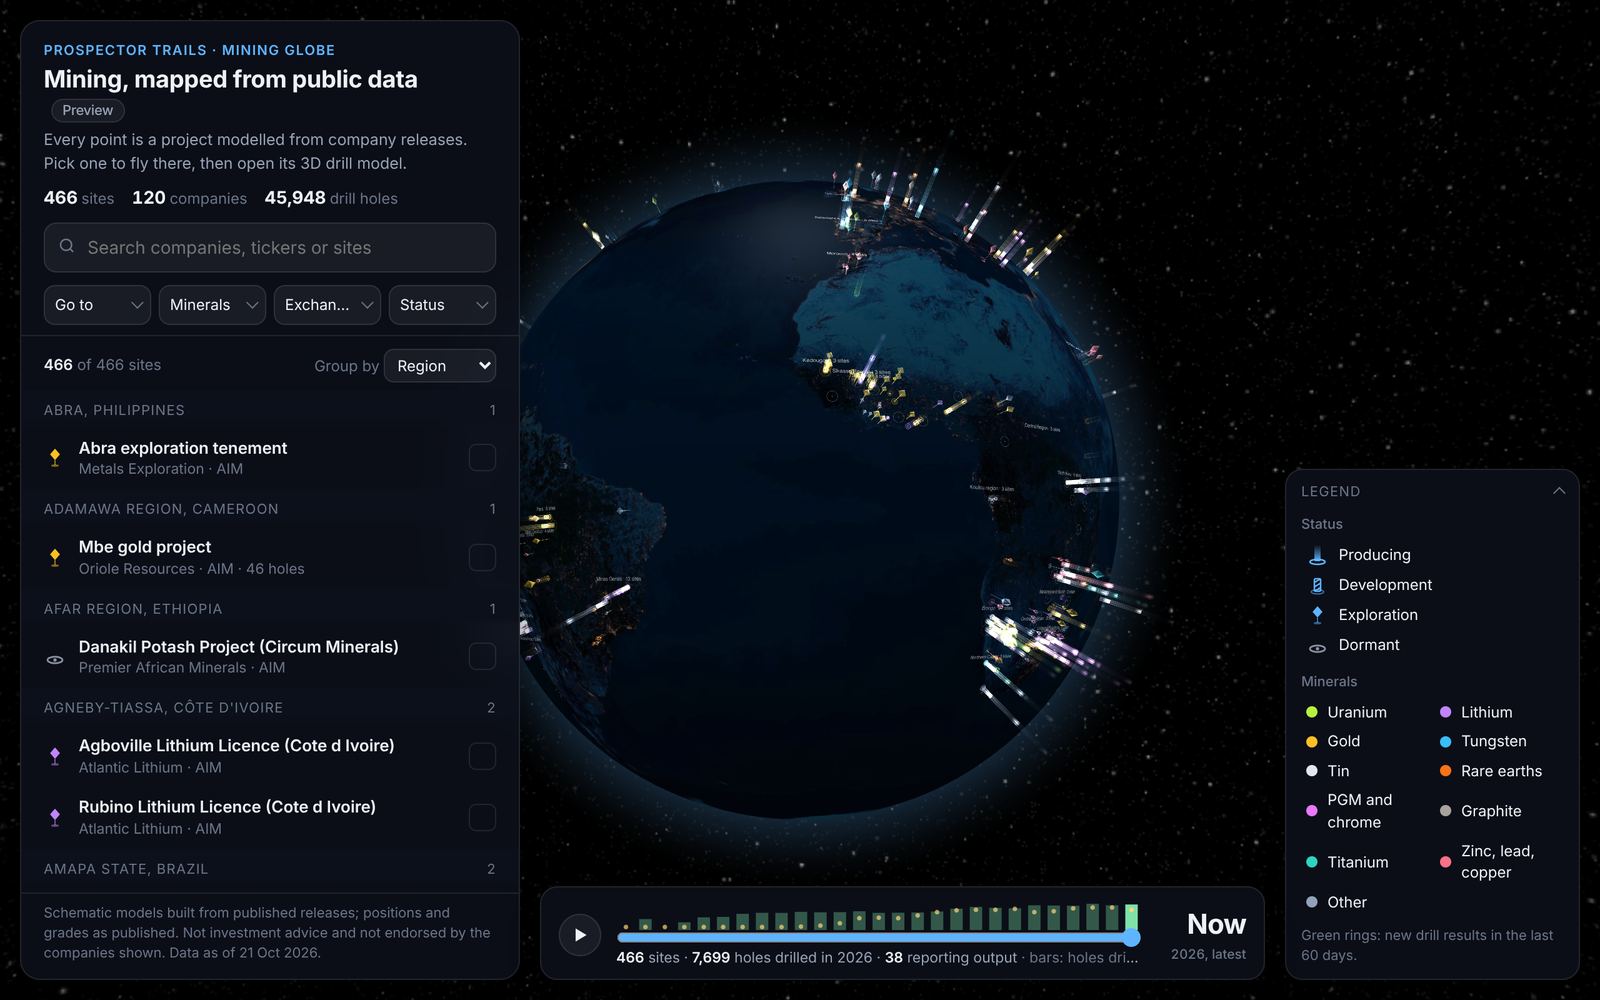This screenshot has height=1000, width=1600.
Task: Click the timeline slider handle
Action: tap(1131, 938)
